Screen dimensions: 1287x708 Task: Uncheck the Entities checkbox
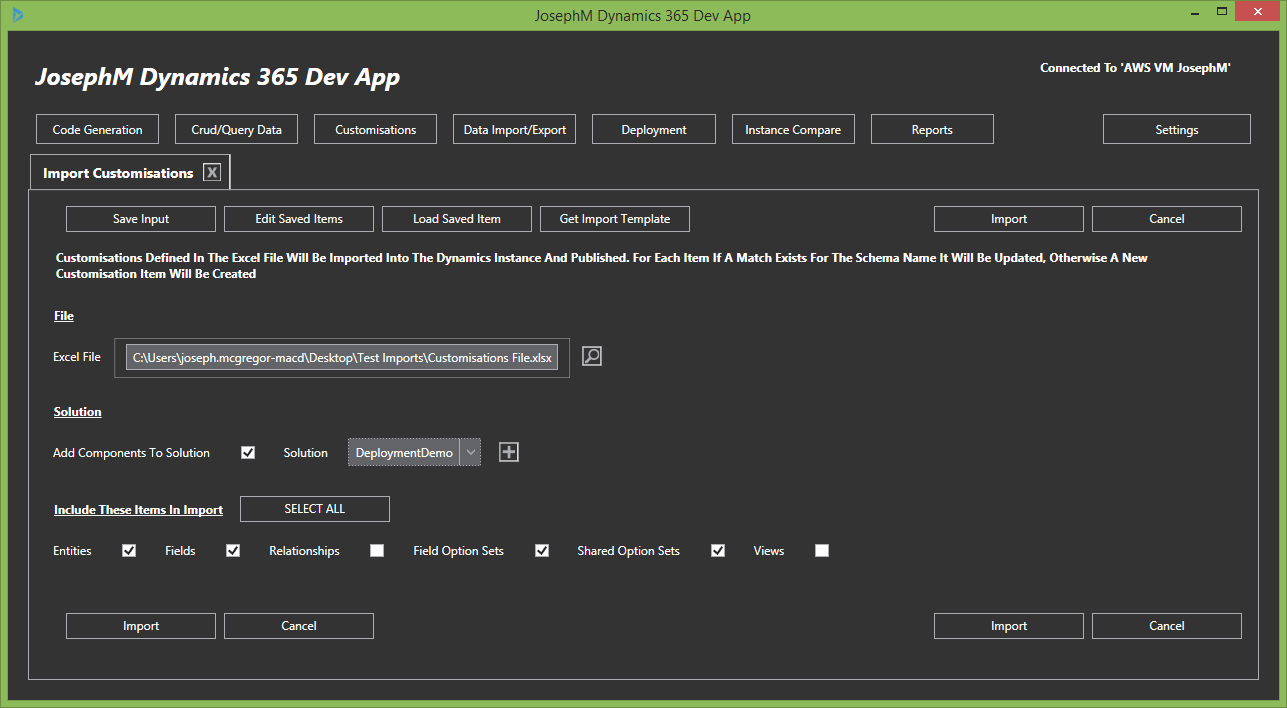pos(129,551)
